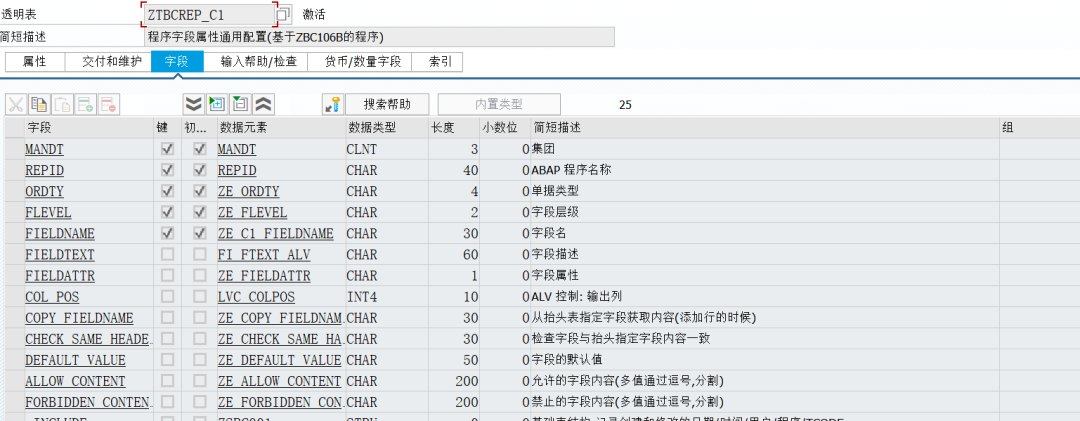Open the REPID field name link
This screenshot has width=1080, height=421.
[x=44, y=170]
